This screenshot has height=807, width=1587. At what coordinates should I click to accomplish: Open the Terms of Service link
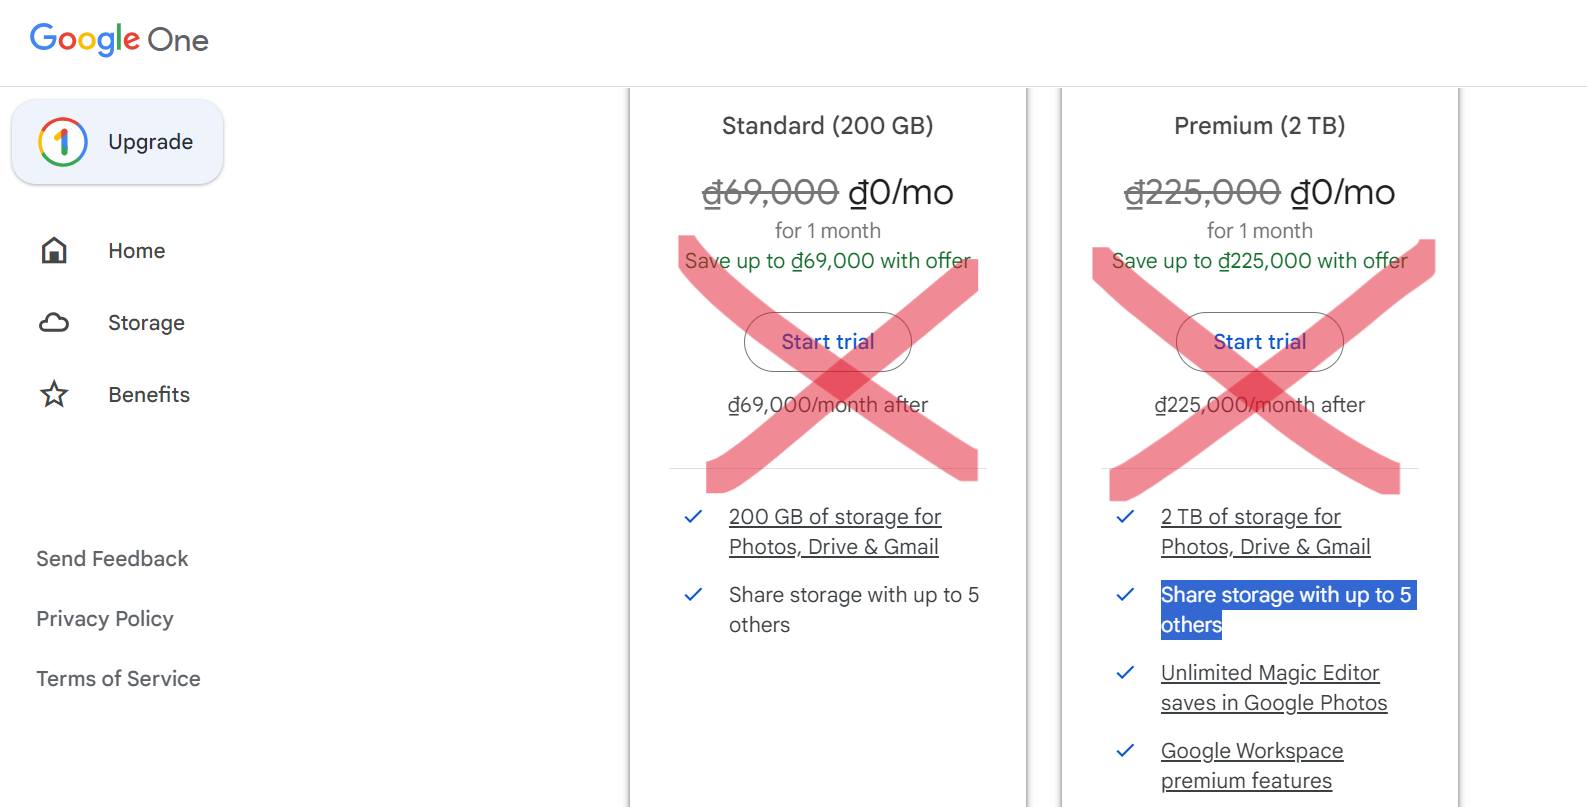[118, 679]
